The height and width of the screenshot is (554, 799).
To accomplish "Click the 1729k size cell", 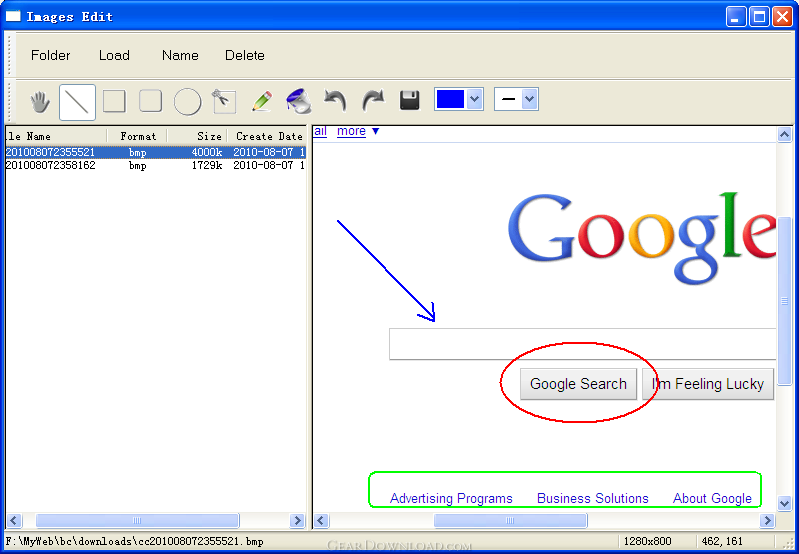I will pyautogui.click(x=207, y=165).
